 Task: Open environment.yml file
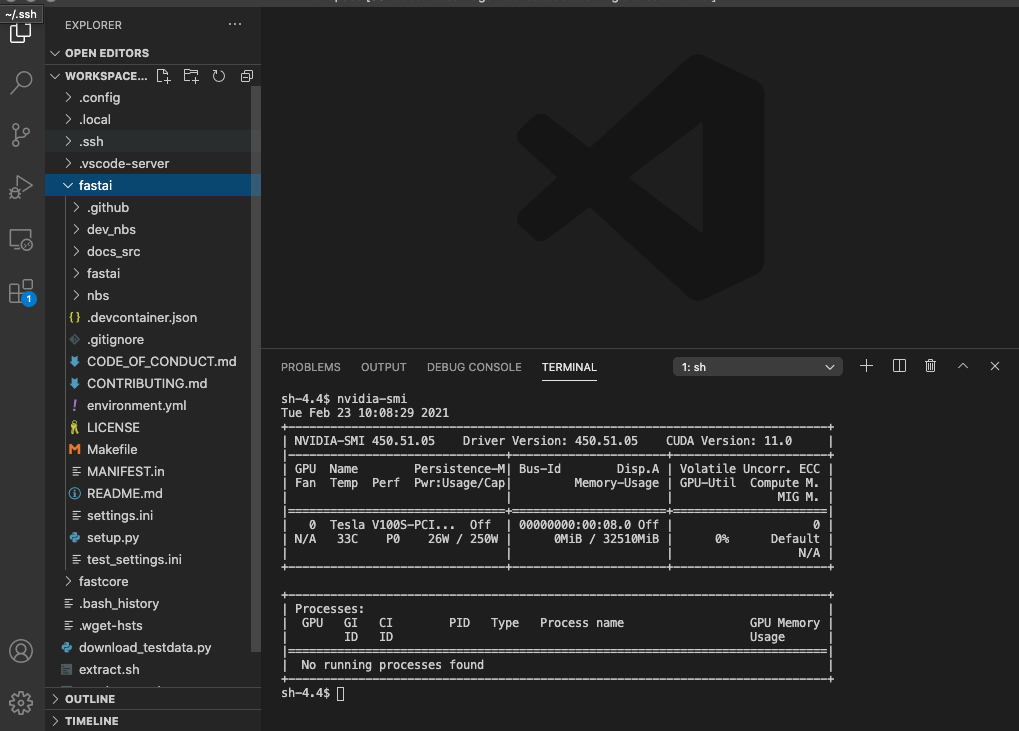153,405
